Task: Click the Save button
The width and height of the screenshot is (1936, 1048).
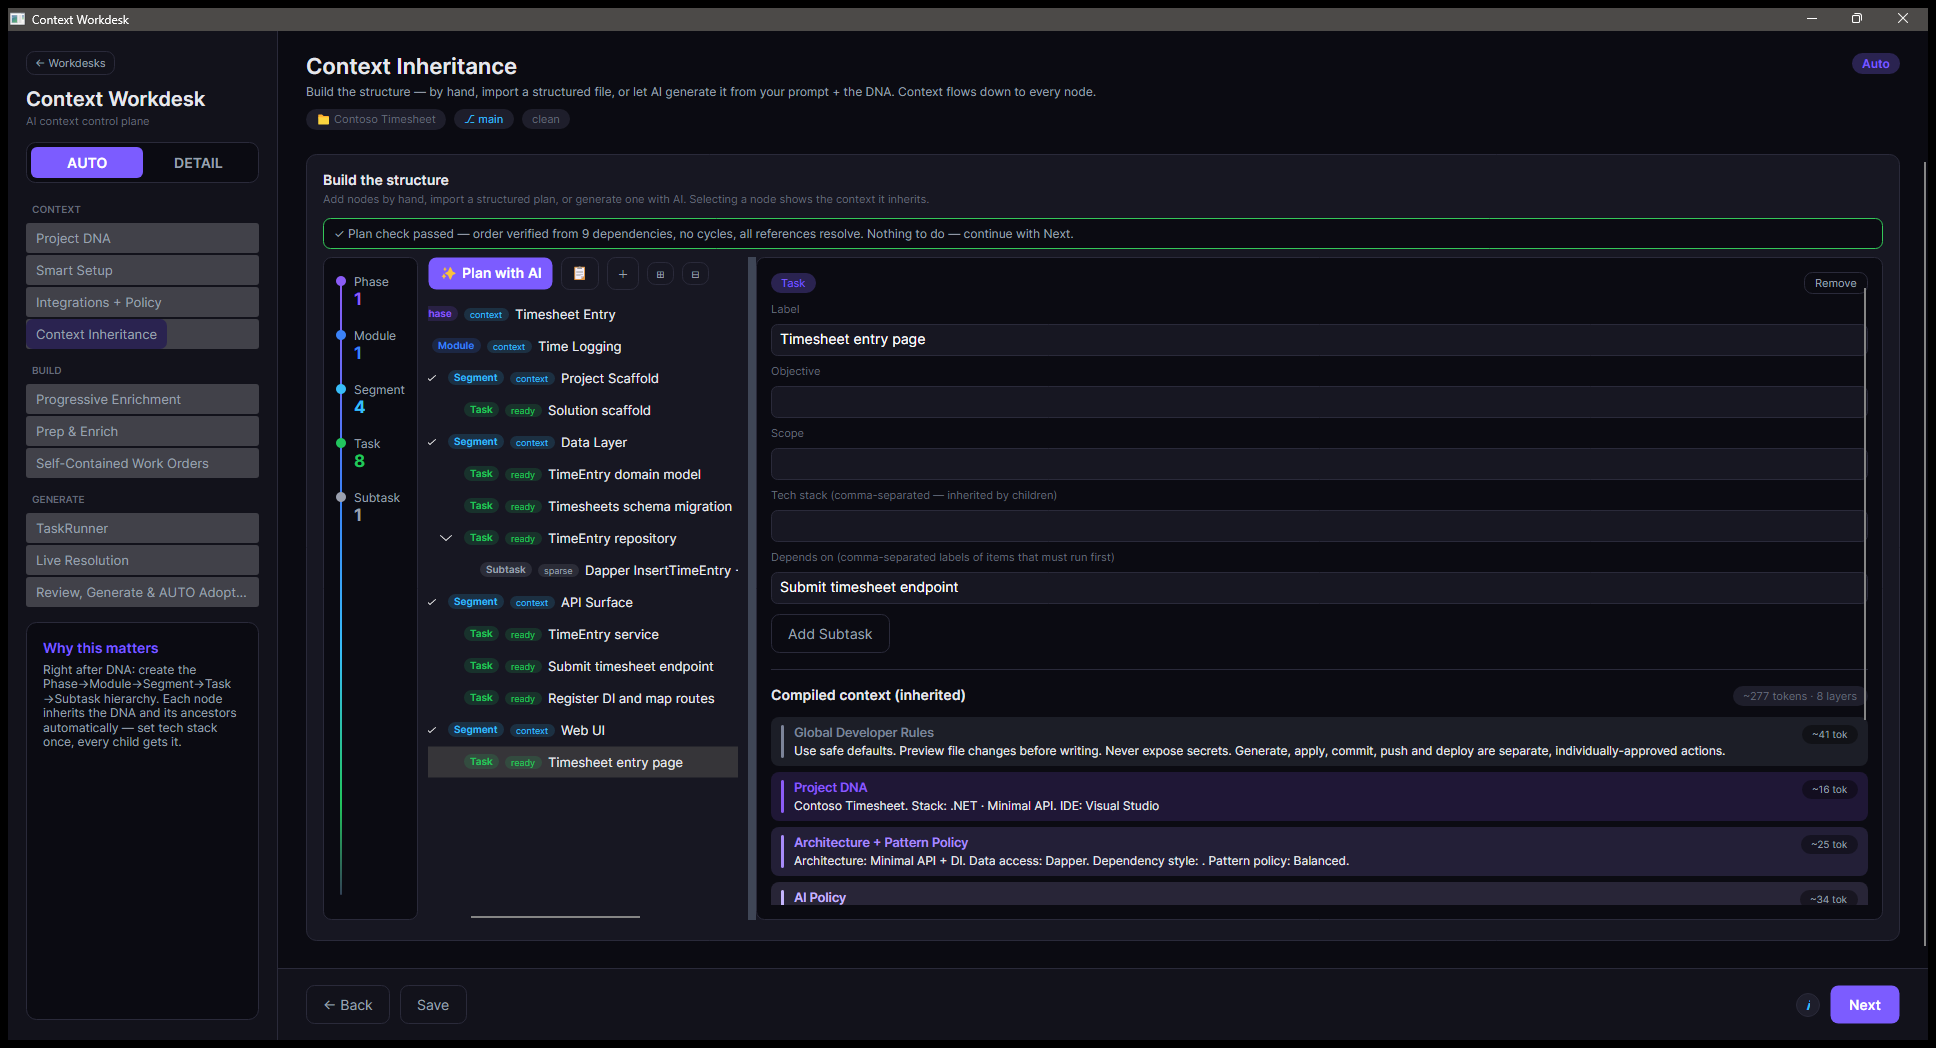Action: [x=433, y=1005]
